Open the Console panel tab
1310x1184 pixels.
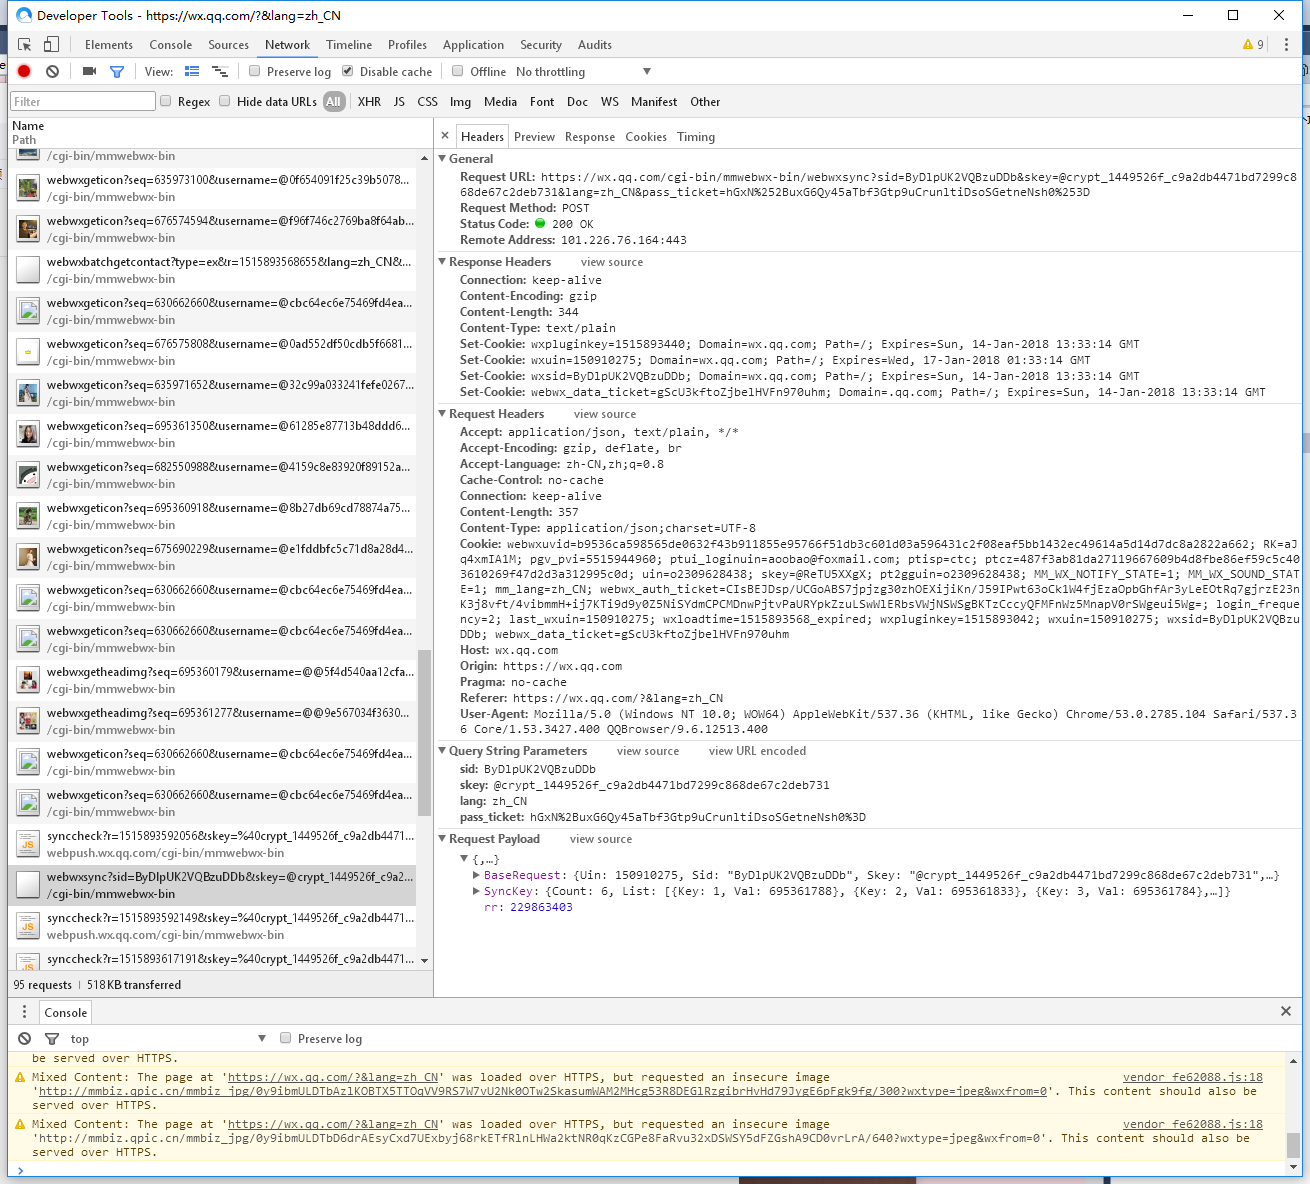pos(171,45)
